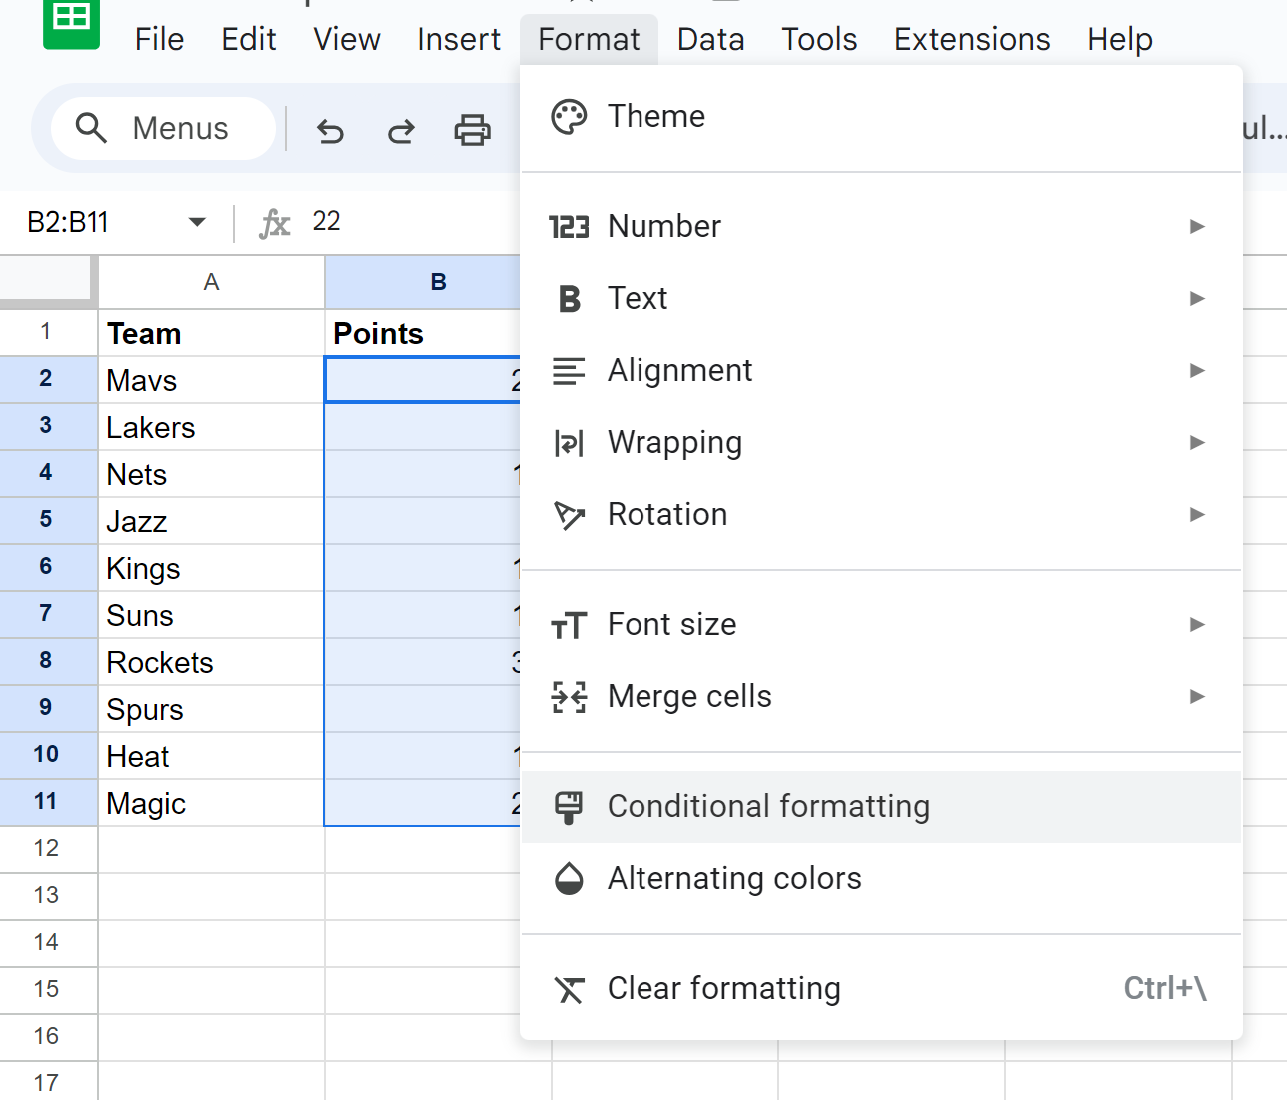This screenshot has height=1100, width=1287.
Task: Open the Insert menu
Action: (458, 39)
